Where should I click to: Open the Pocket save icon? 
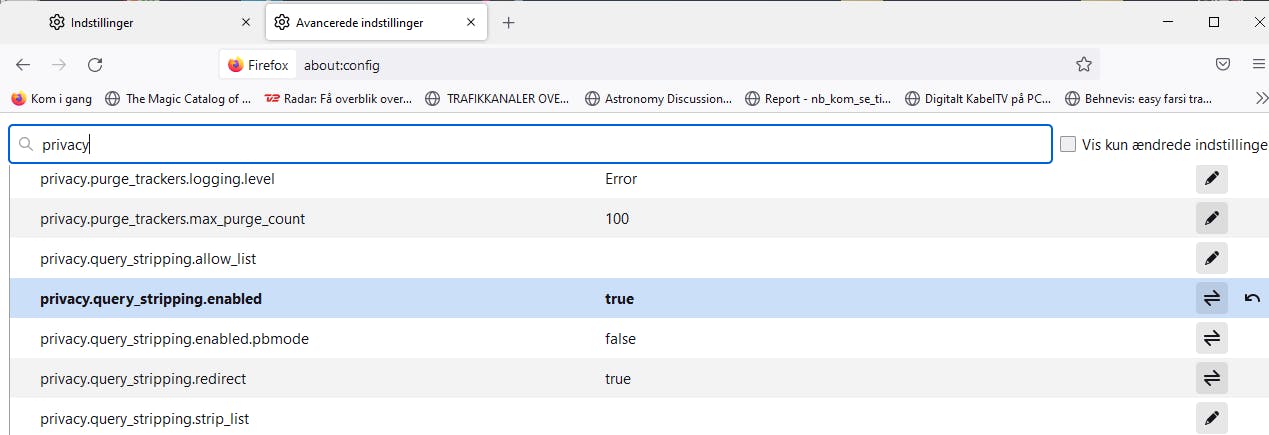(x=1223, y=65)
